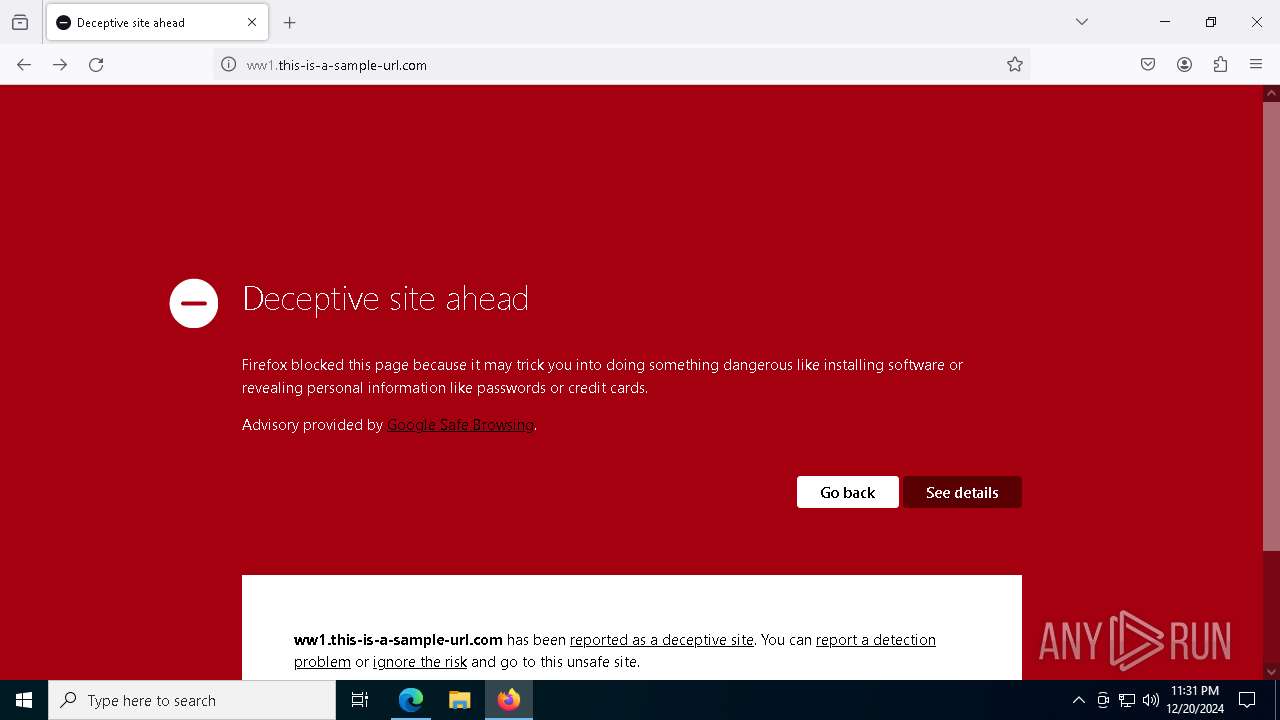1280x720 pixels.
Task: Open the Firefox application menu
Action: (x=1256, y=65)
